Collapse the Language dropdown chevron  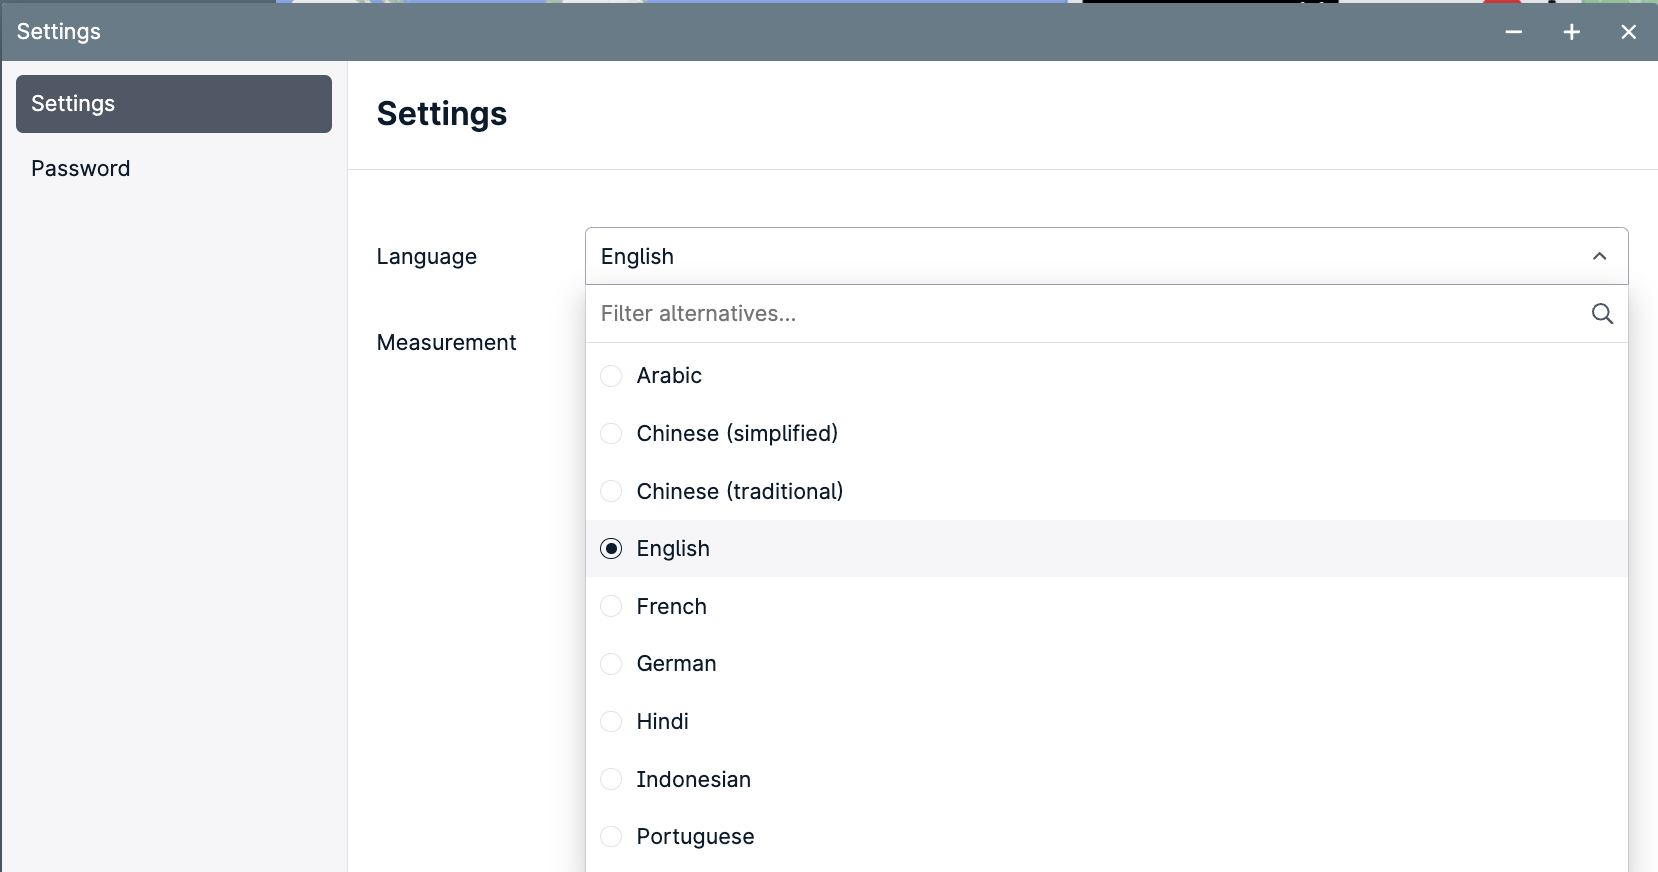click(x=1600, y=256)
